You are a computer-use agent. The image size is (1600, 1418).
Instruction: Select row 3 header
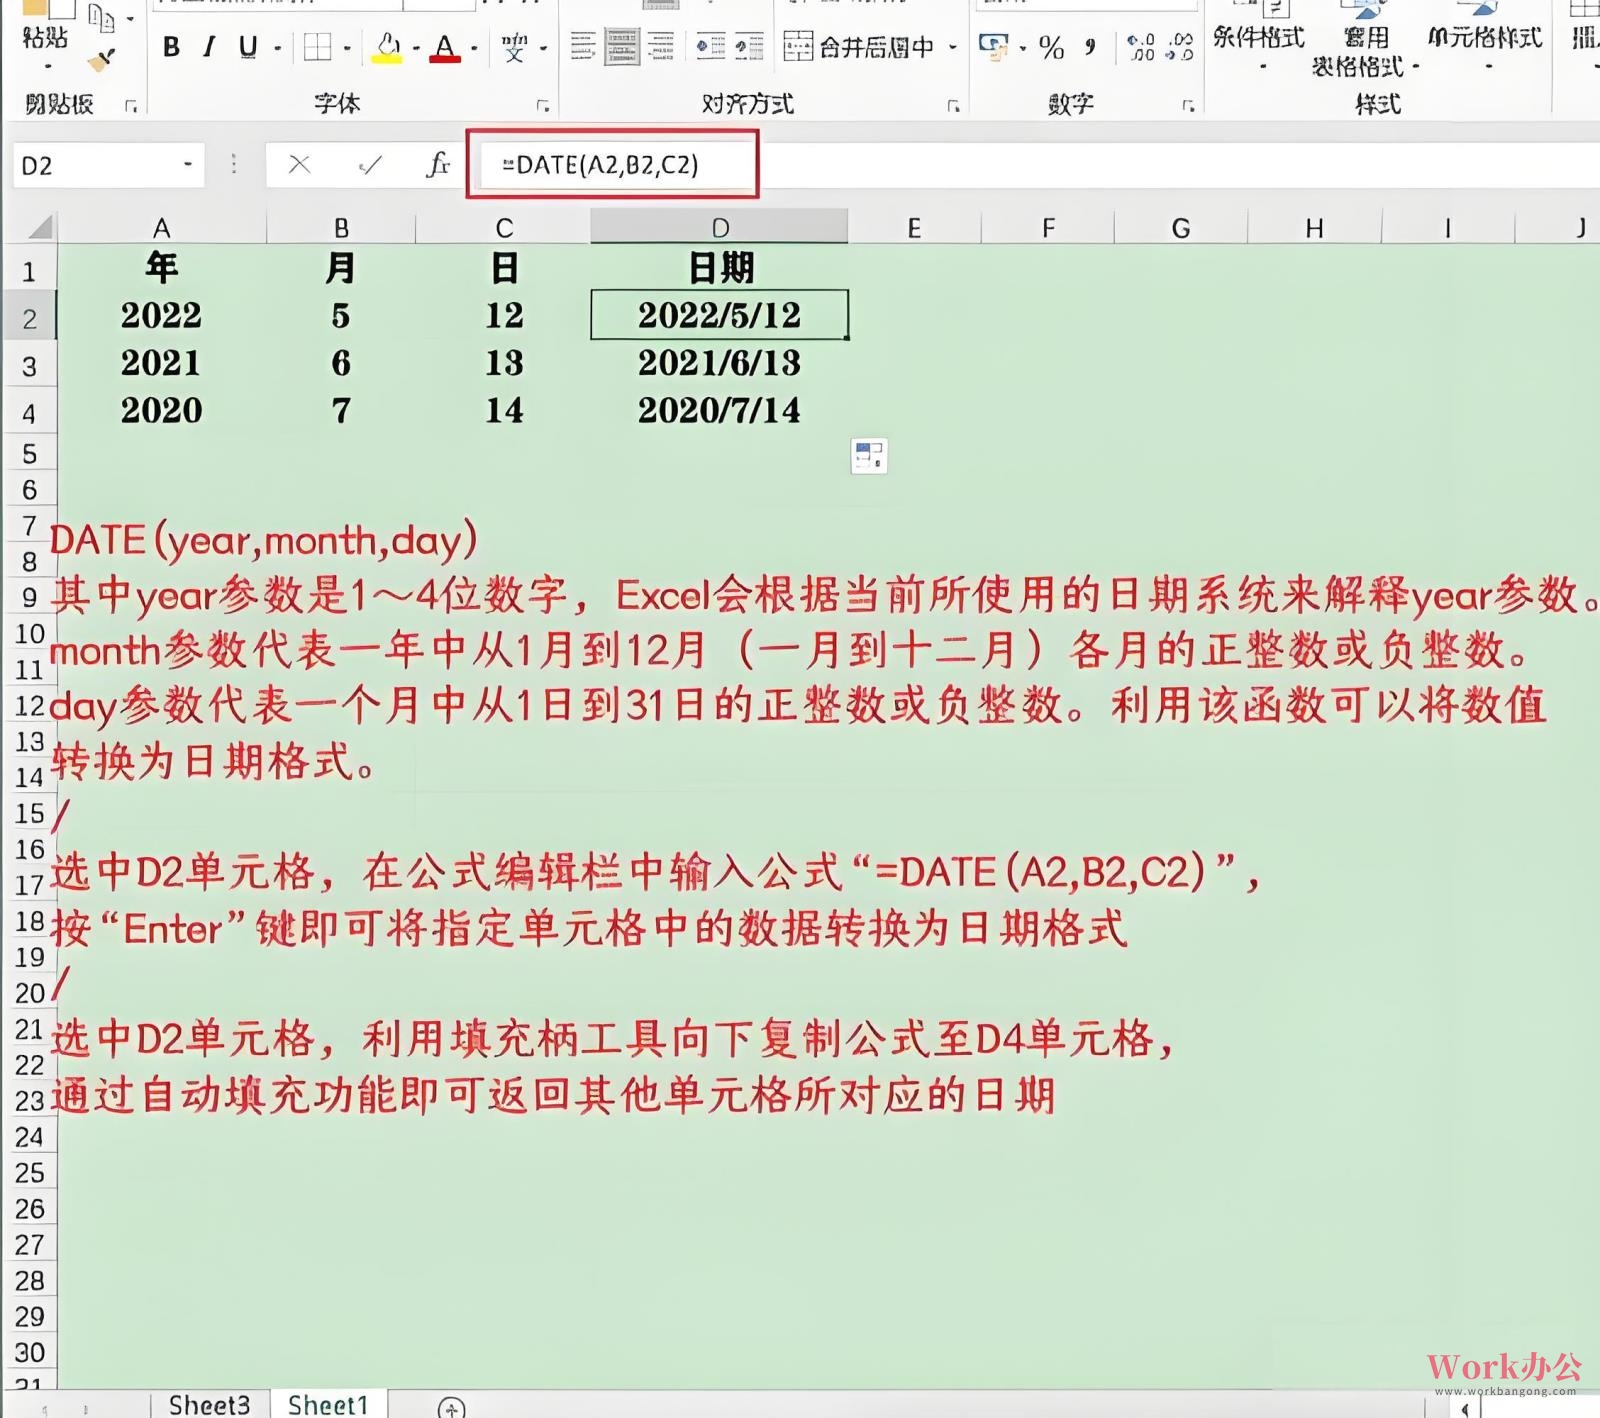[x=29, y=367]
